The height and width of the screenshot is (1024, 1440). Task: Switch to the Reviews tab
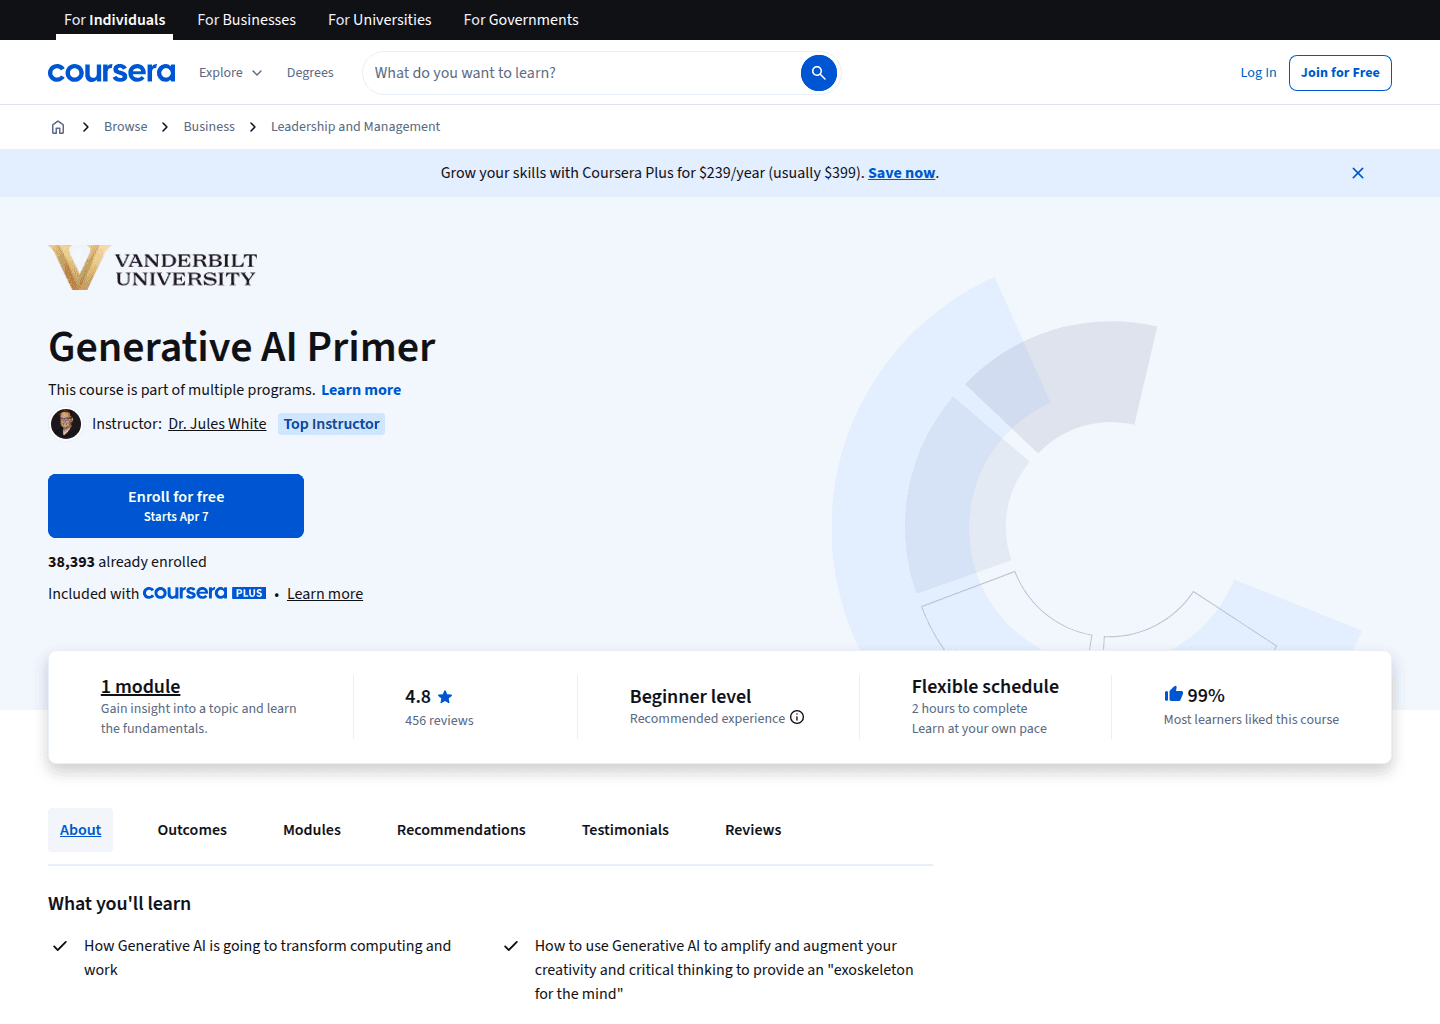click(x=752, y=829)
